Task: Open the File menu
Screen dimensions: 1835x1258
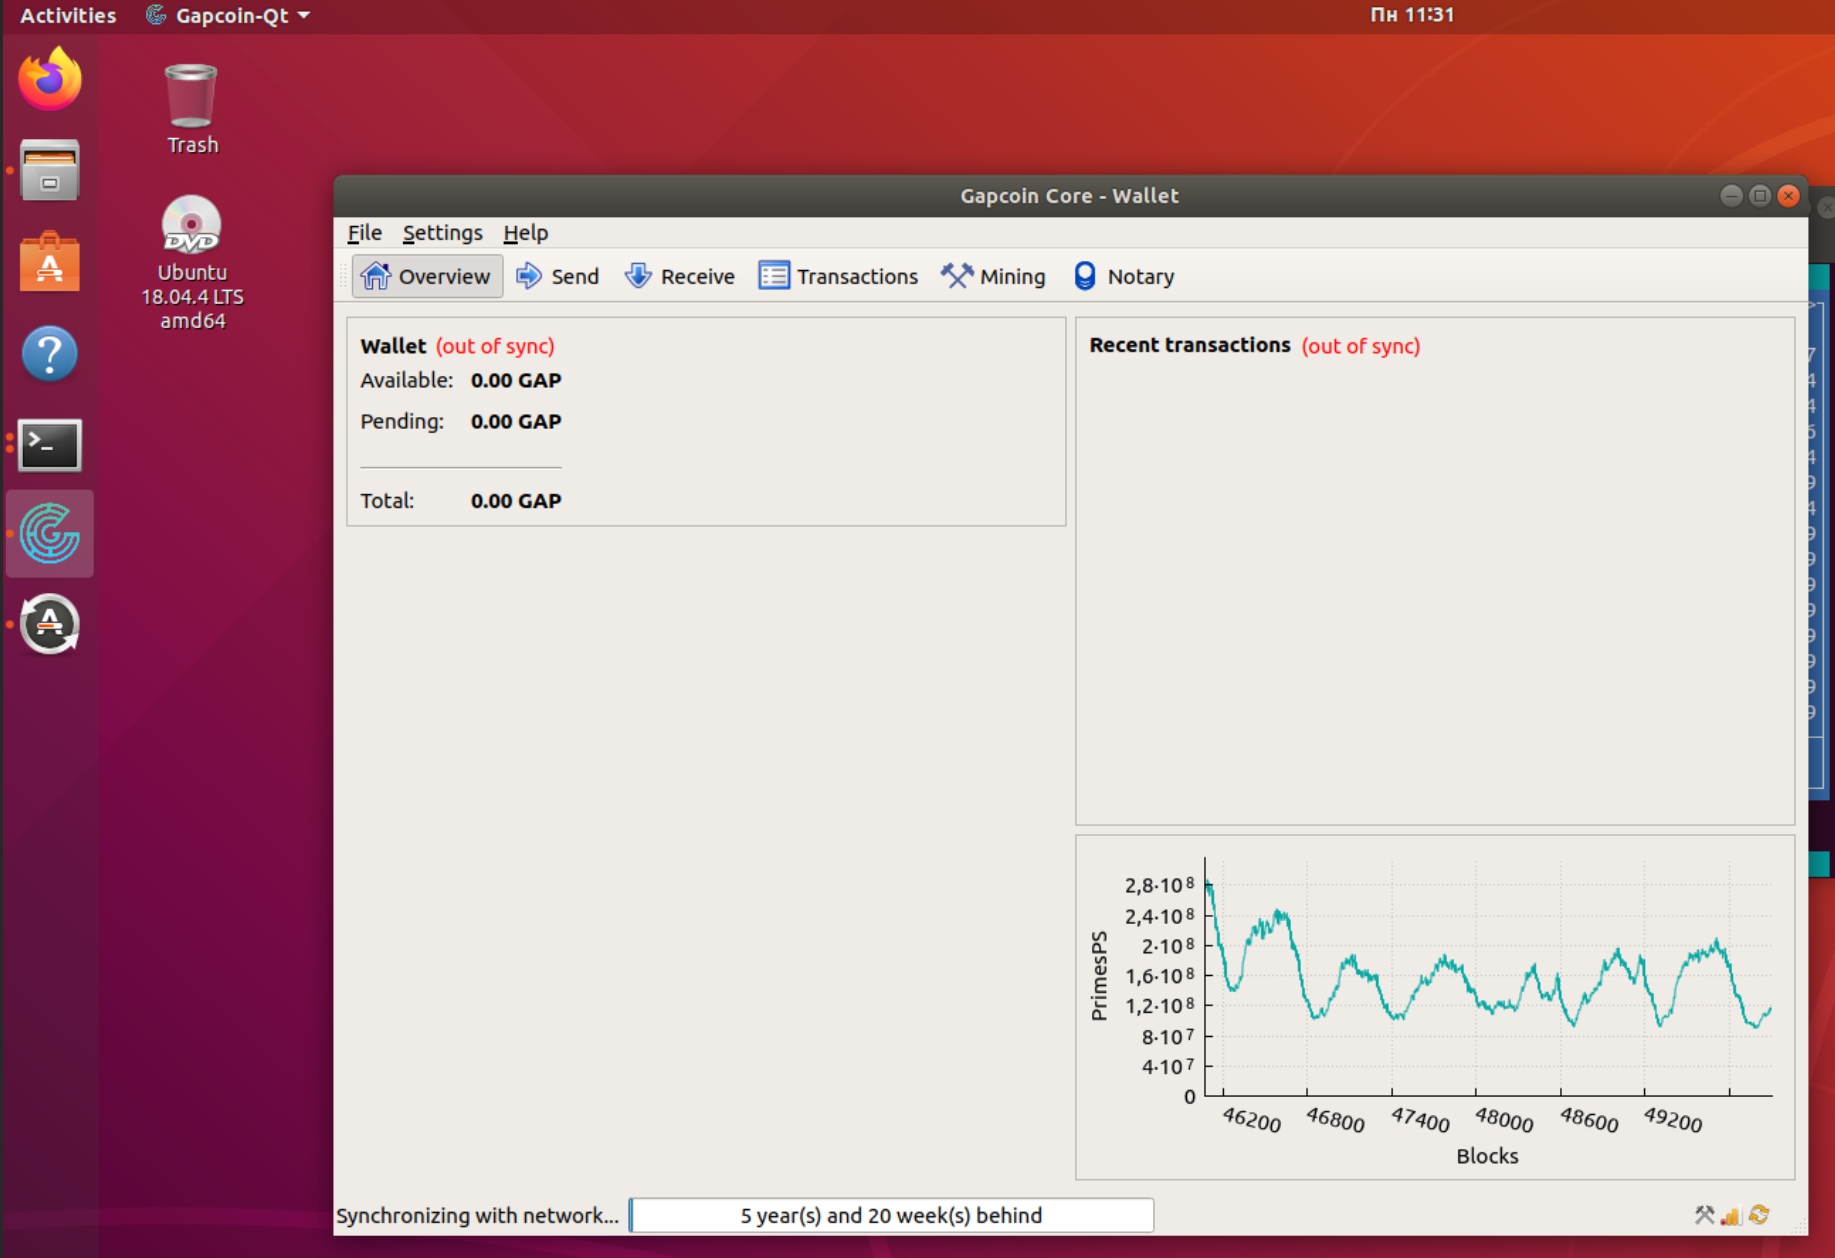Action: 364,232
